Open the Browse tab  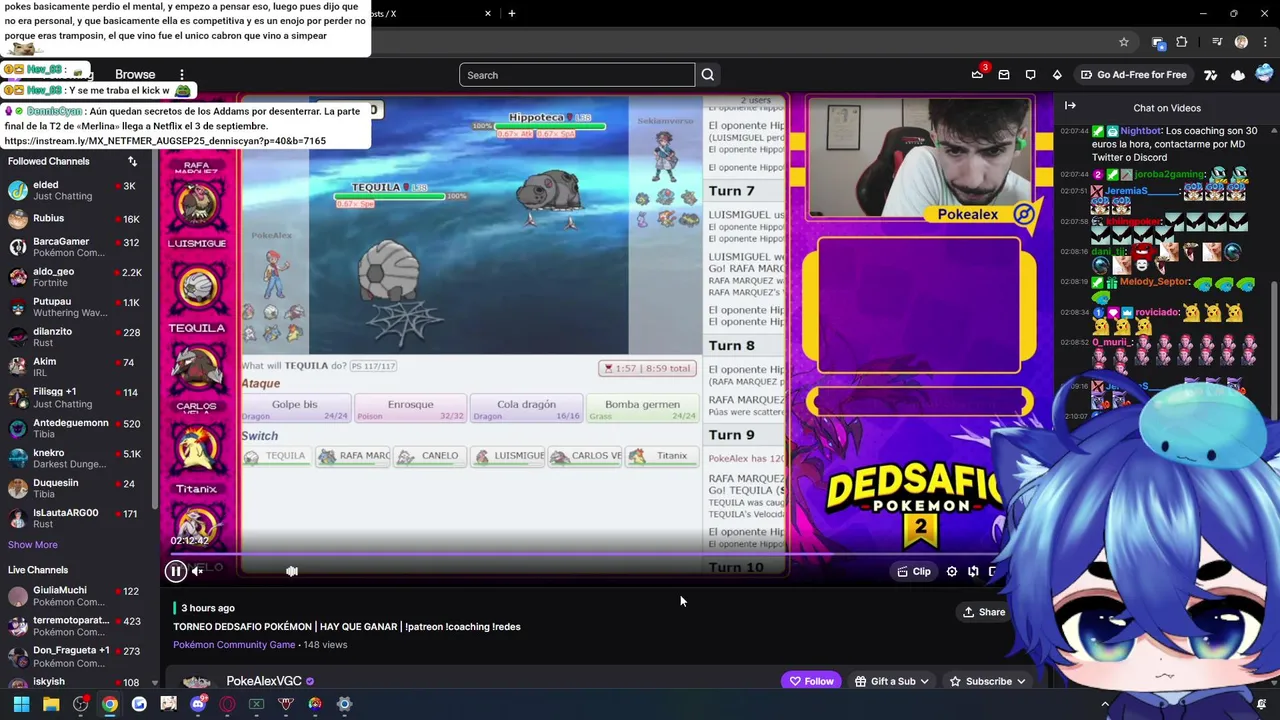point(135,75)
